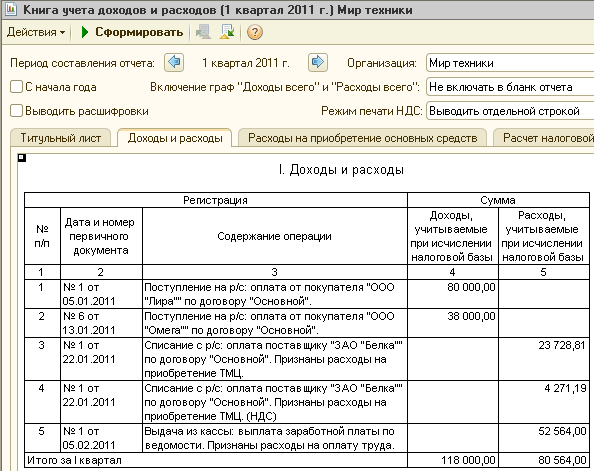Viewport: 594px width, 471px height.
Task: Open the Действия menu
Action: click(36, 32)
